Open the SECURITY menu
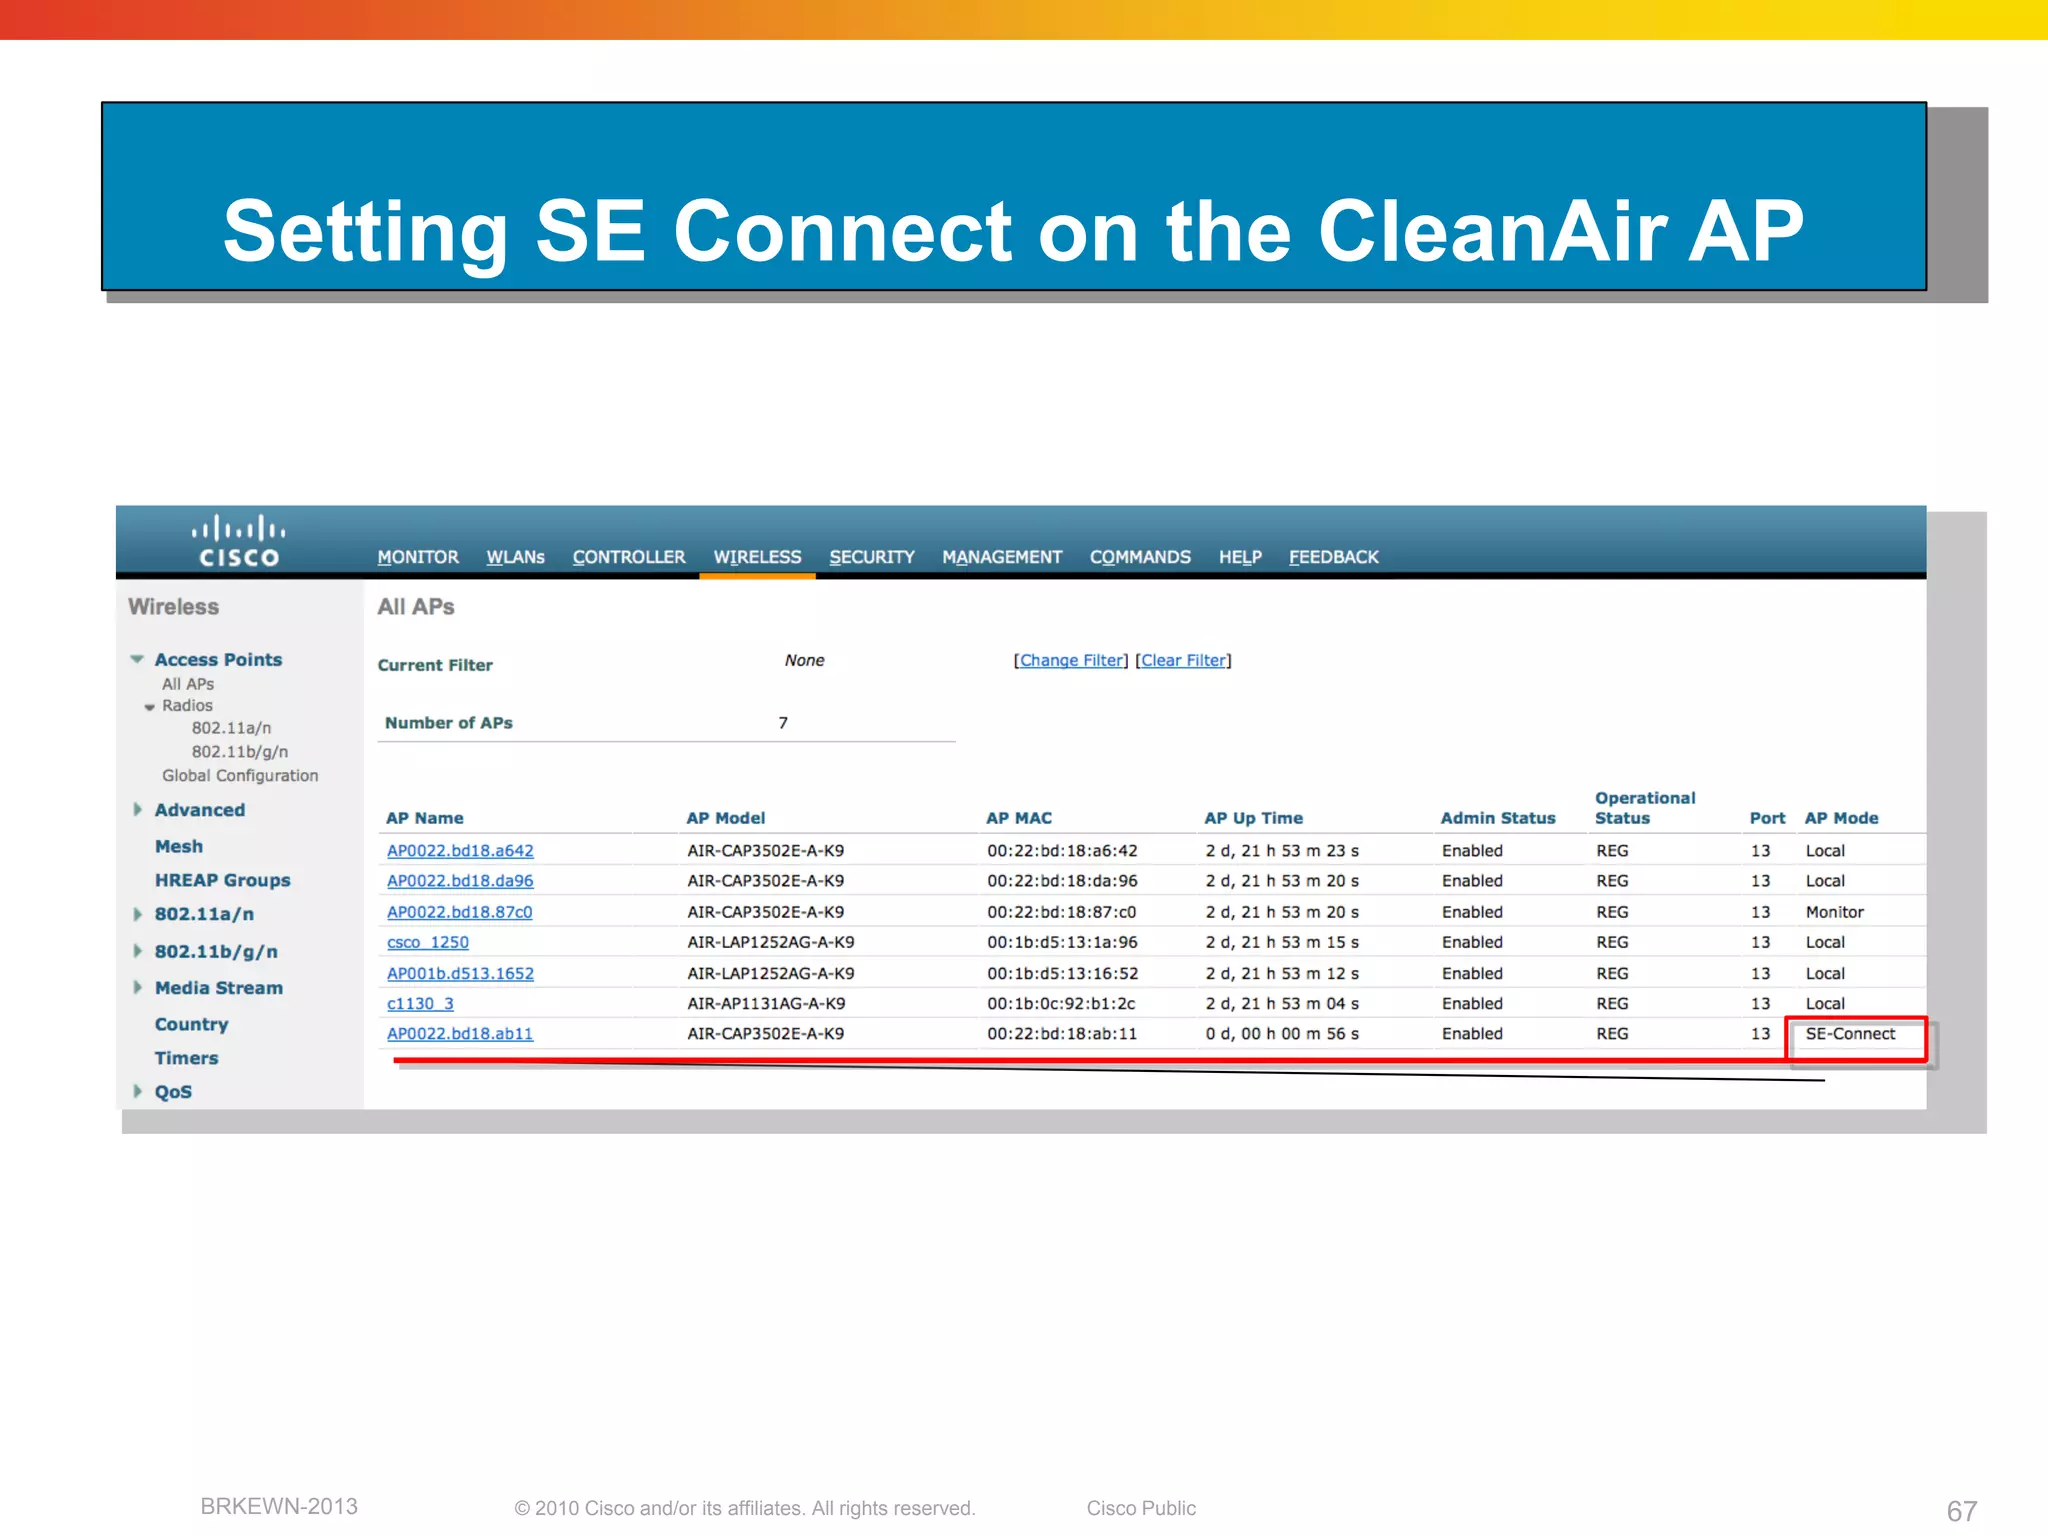The image size is (2048, 1536). click(871, 557)
